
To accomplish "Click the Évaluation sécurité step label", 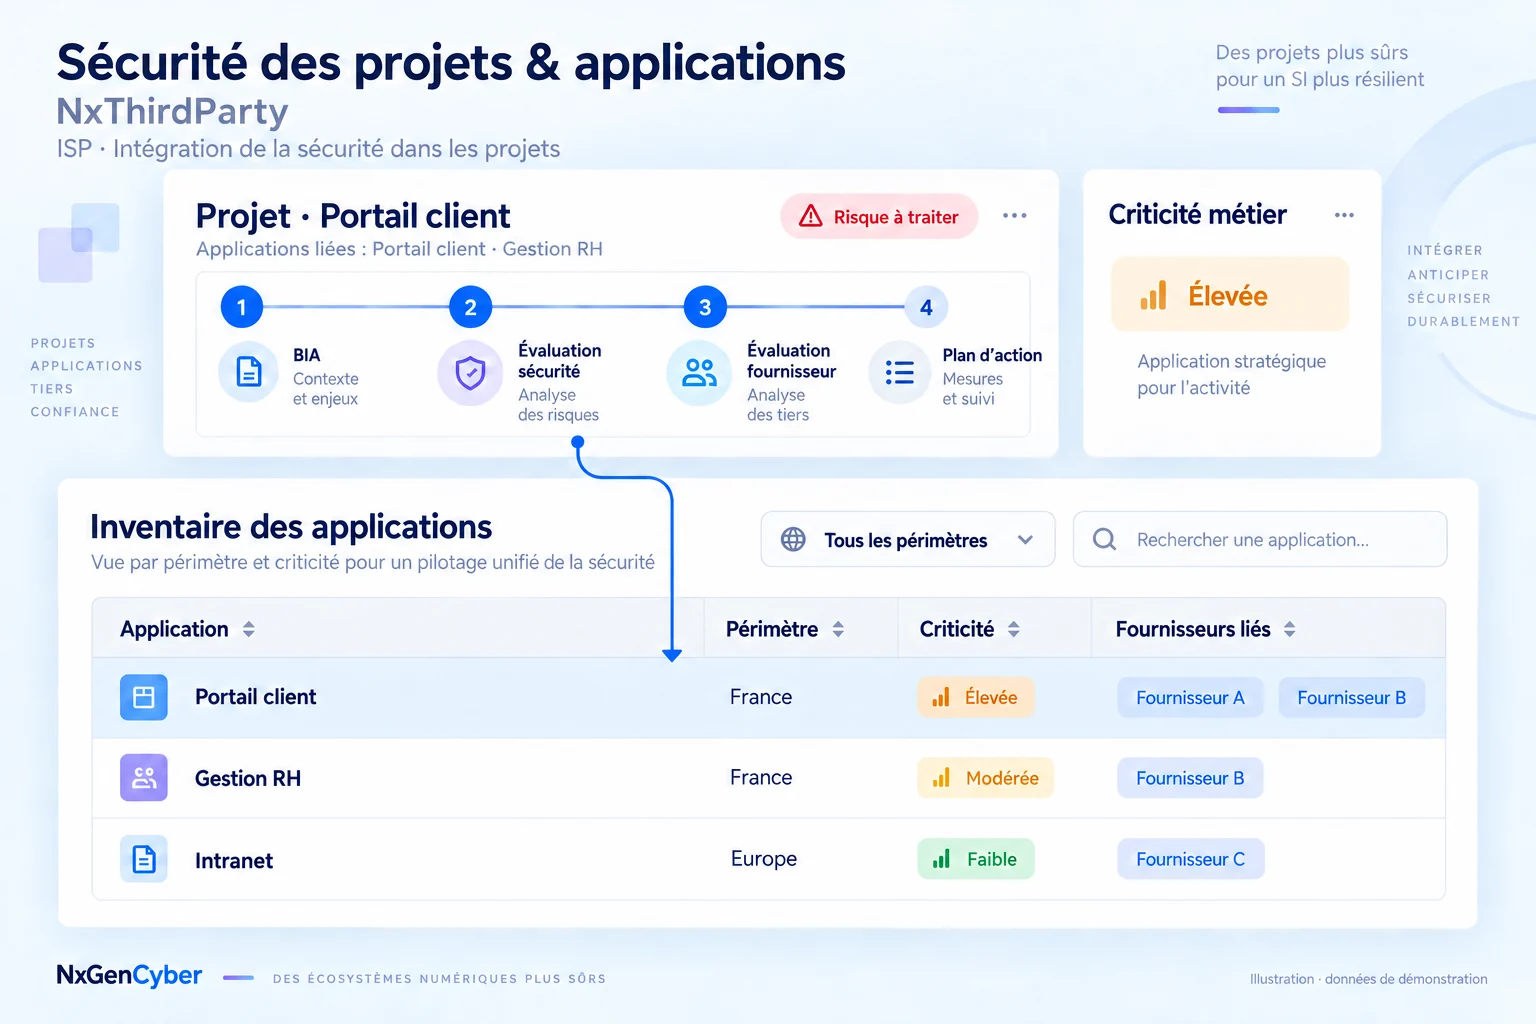I will [560, 361].
